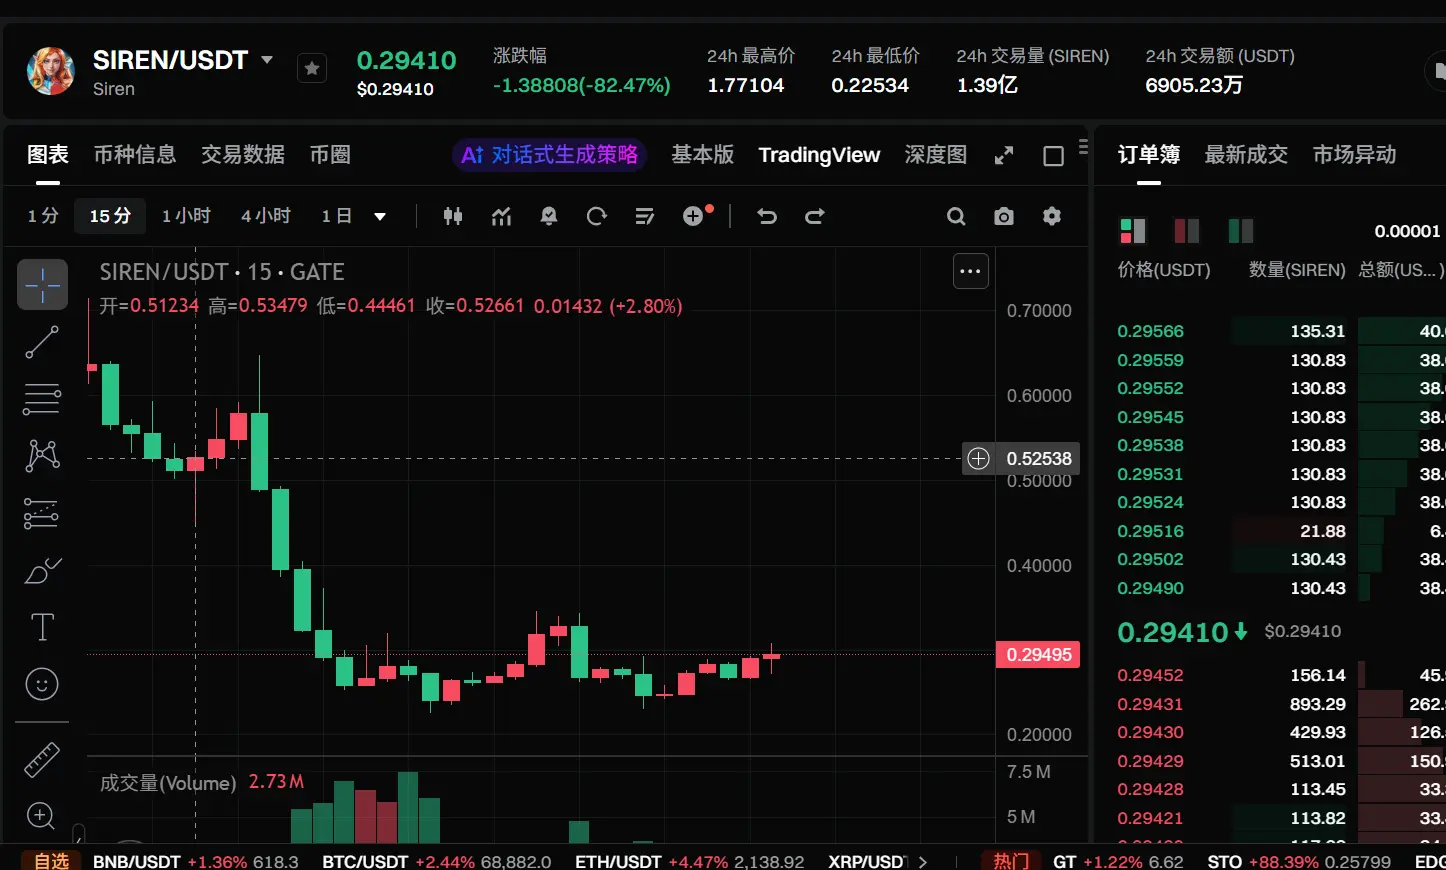Select the TradingView chart mode

coord(819,155)
